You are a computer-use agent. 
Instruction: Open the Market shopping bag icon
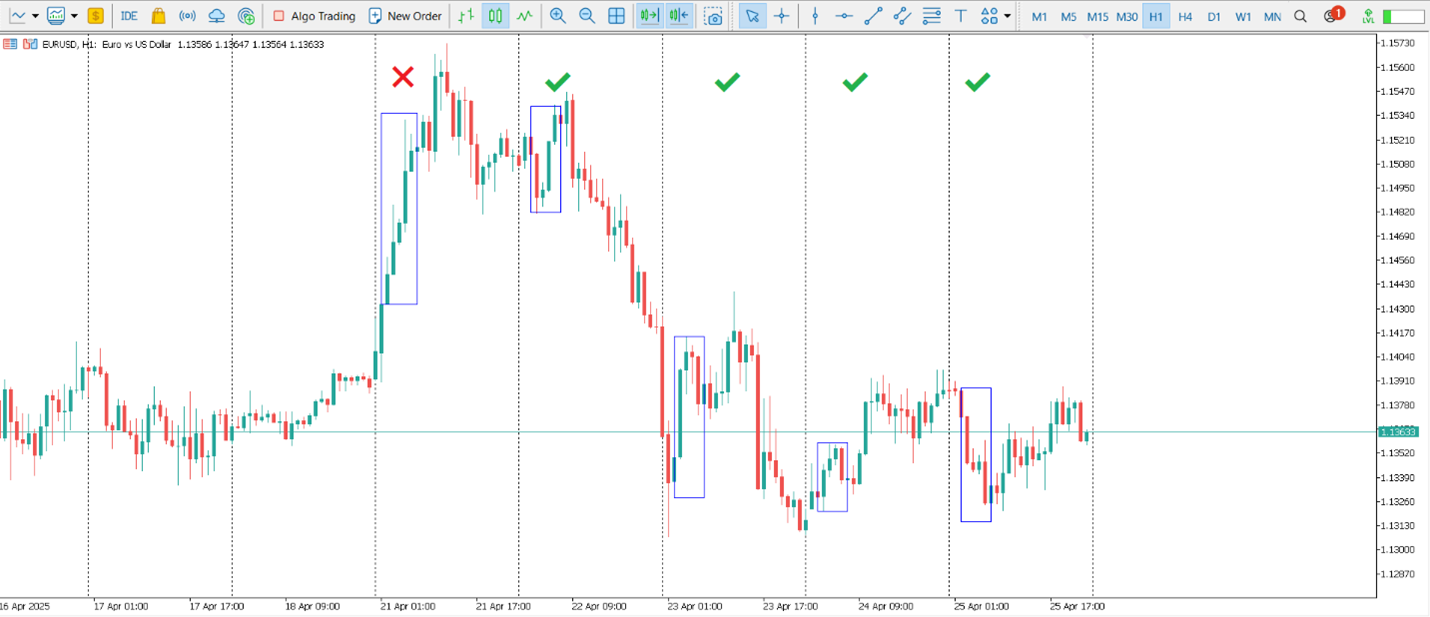pos(158,16)
